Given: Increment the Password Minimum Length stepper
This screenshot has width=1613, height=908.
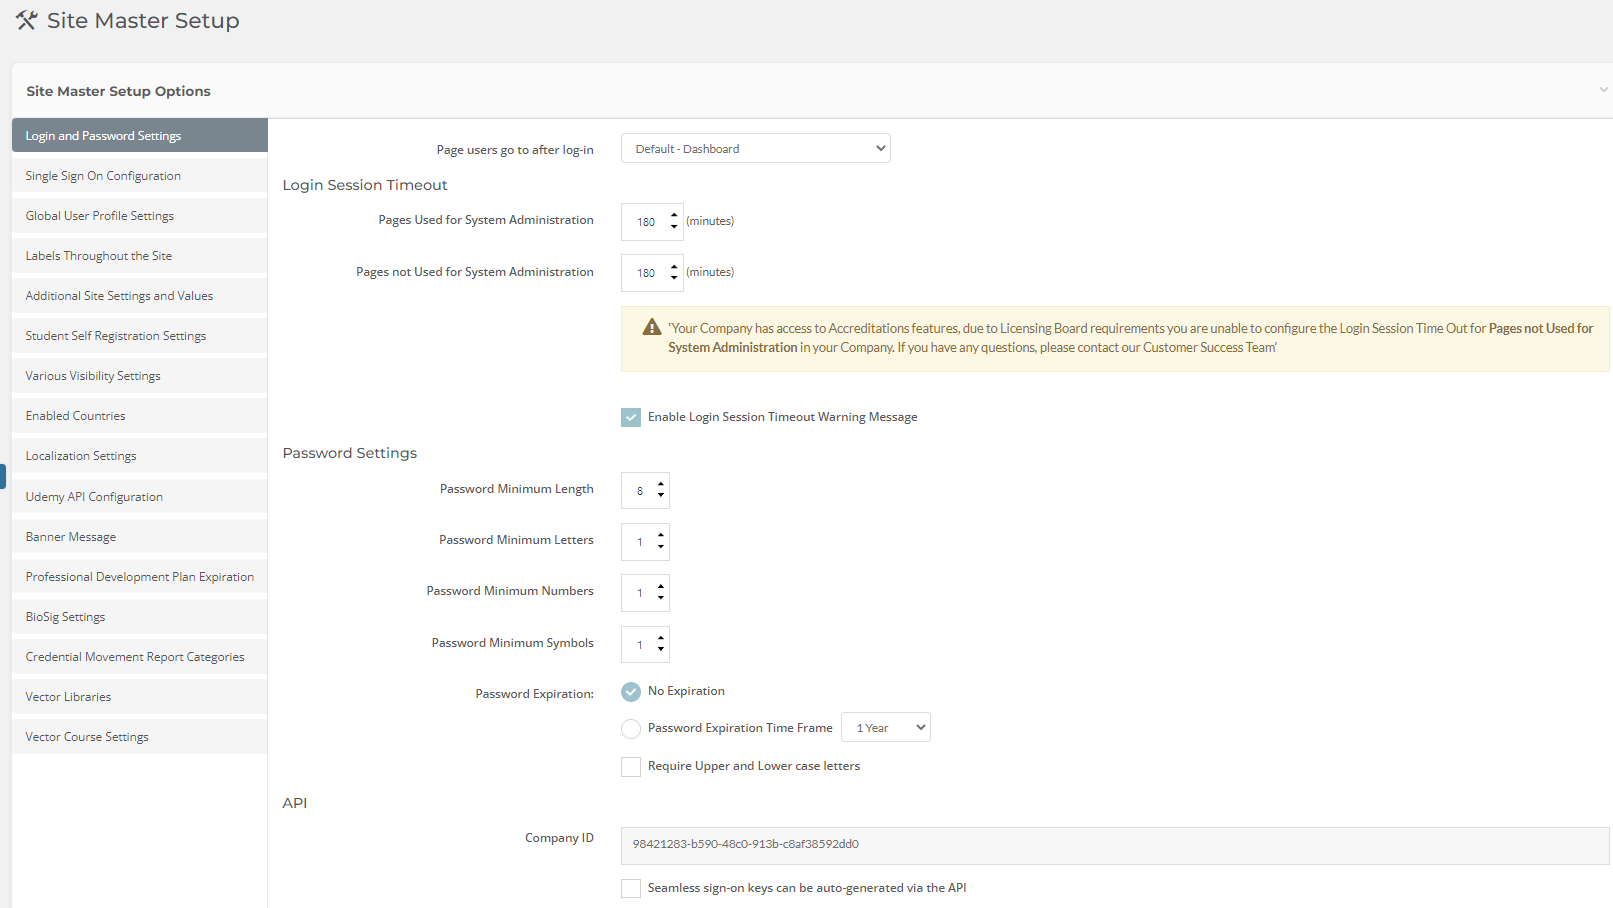Looking at the screenshot, I should coord(661,485).
